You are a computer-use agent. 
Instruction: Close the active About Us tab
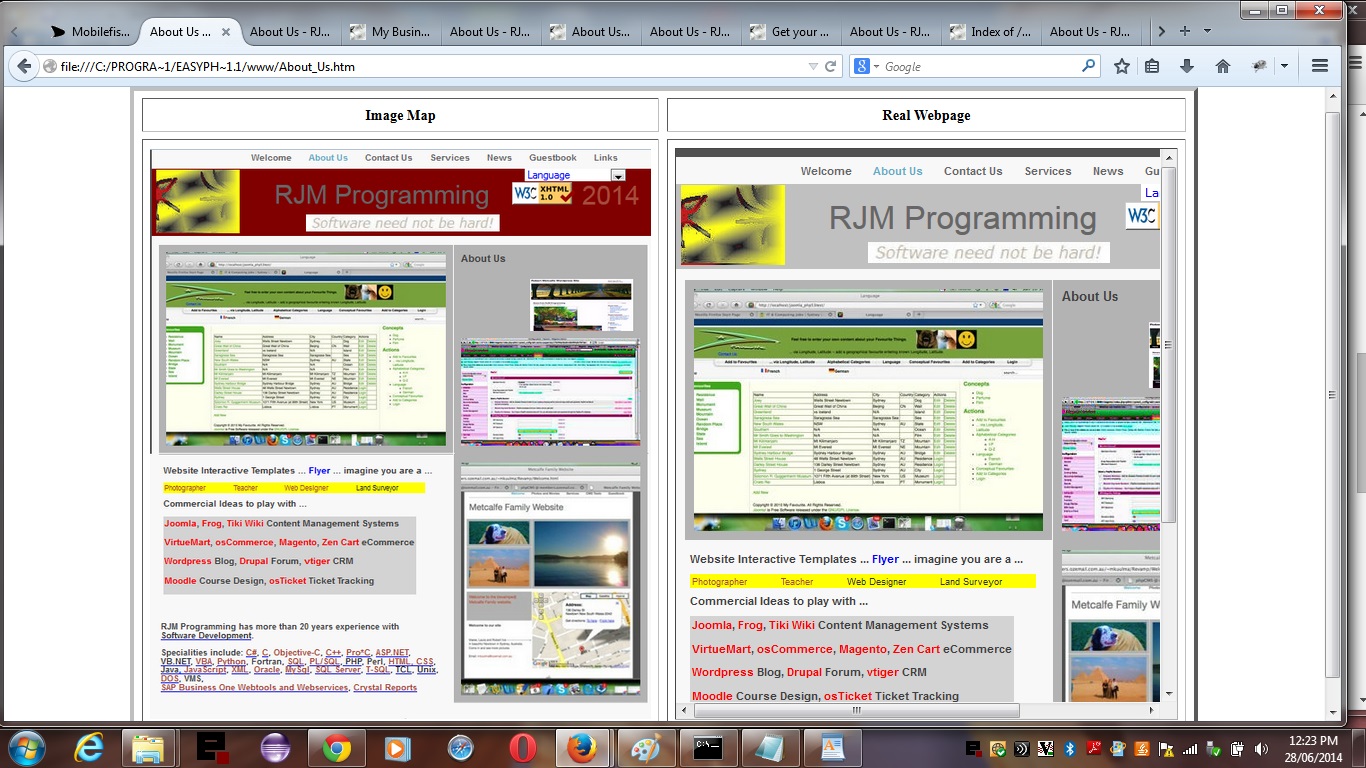[226, 32]
